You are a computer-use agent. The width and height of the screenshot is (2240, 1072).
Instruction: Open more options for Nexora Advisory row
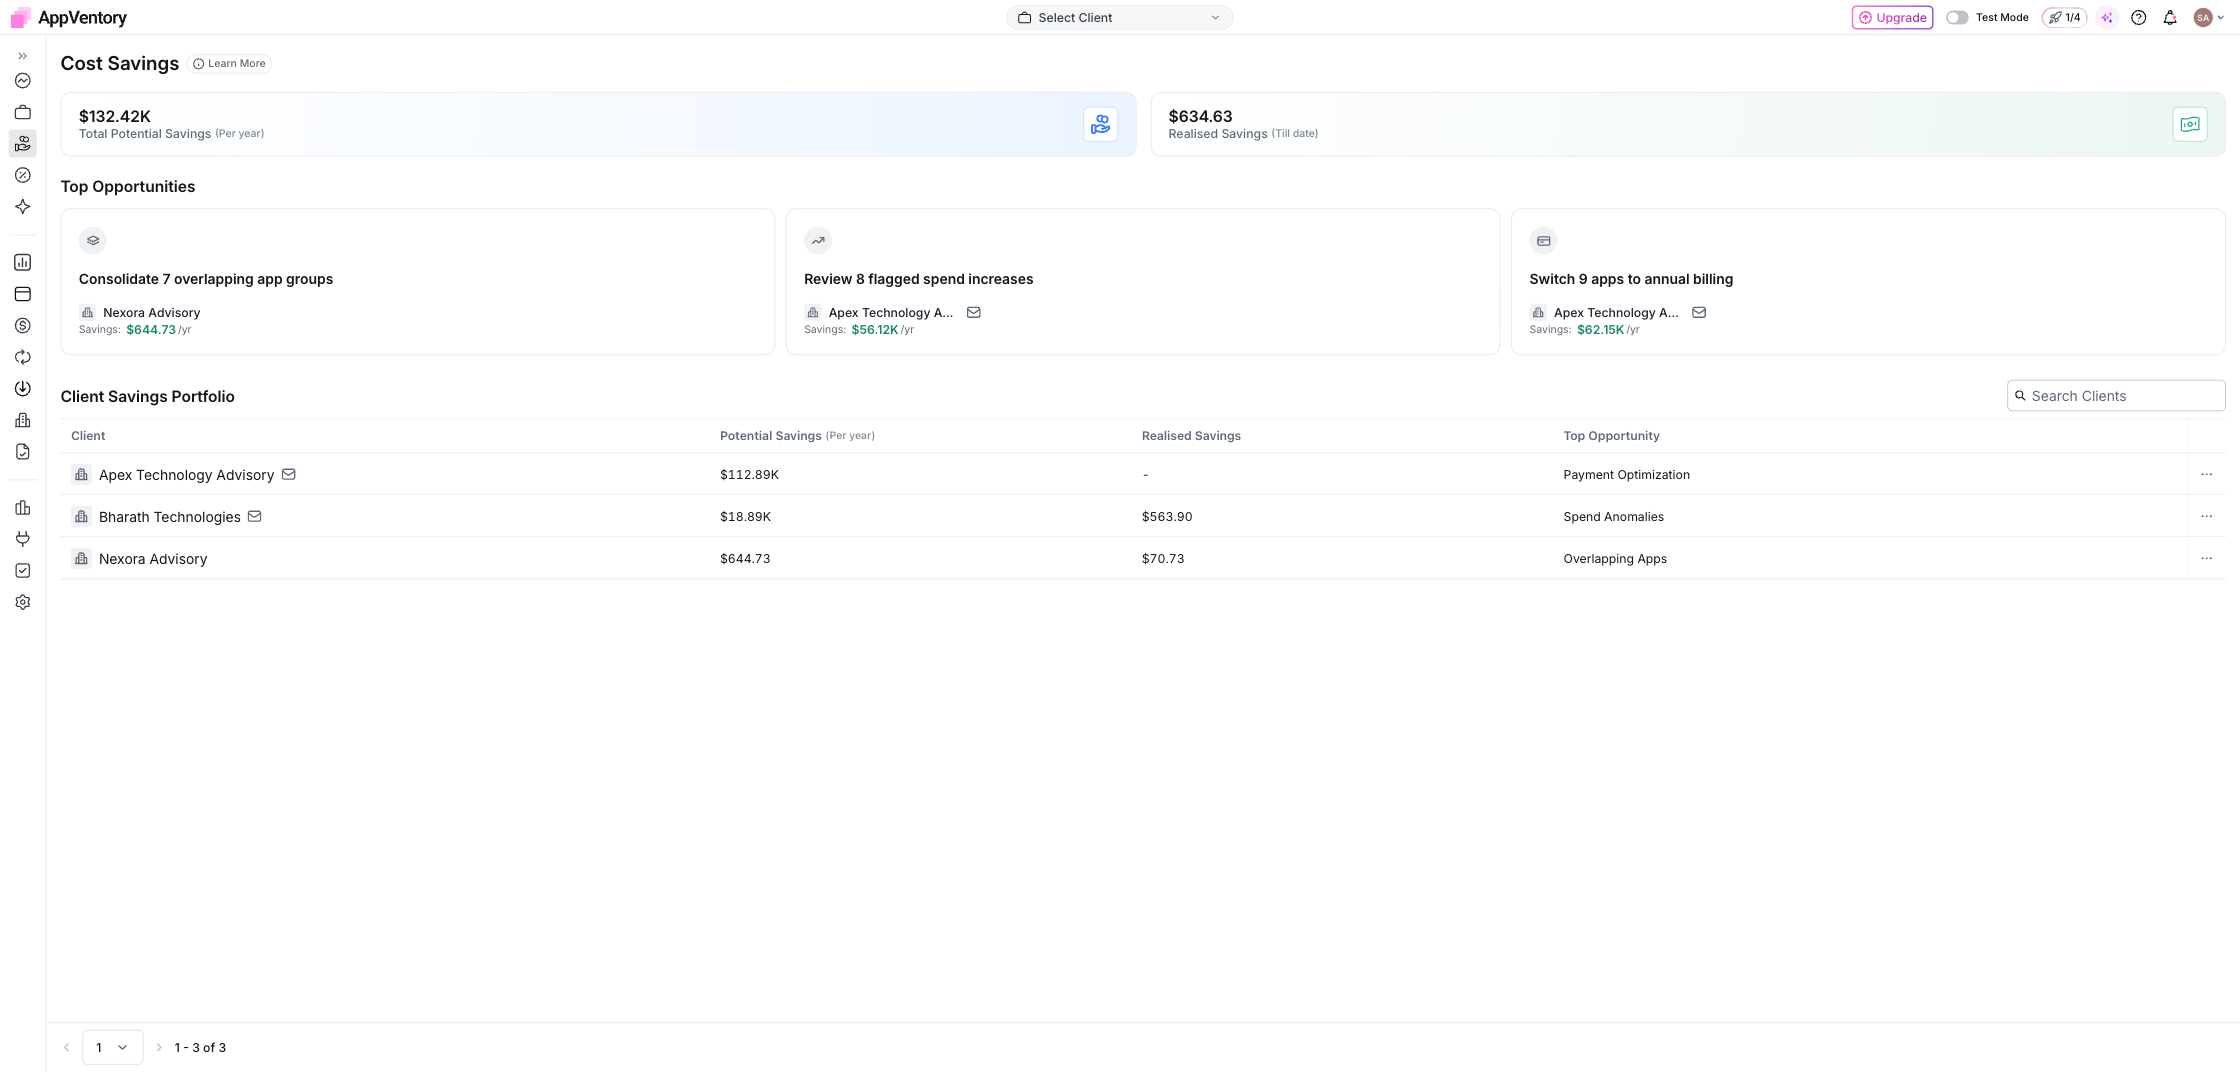click(x=2206, y=558)
